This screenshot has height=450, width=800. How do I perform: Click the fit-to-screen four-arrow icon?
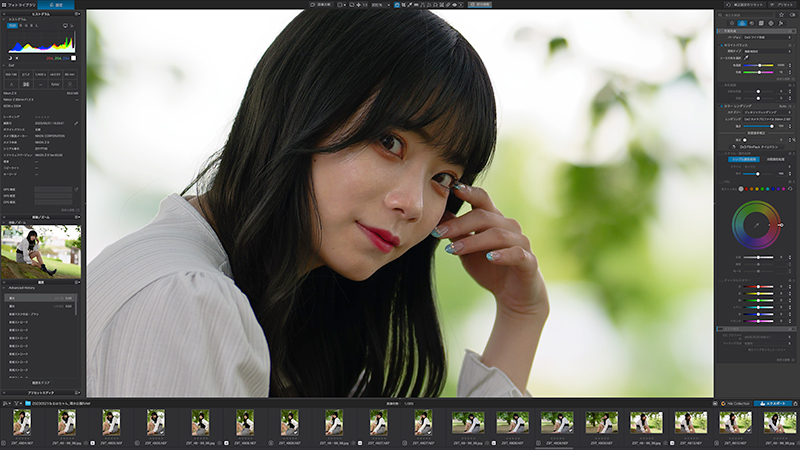coord(359,5)
